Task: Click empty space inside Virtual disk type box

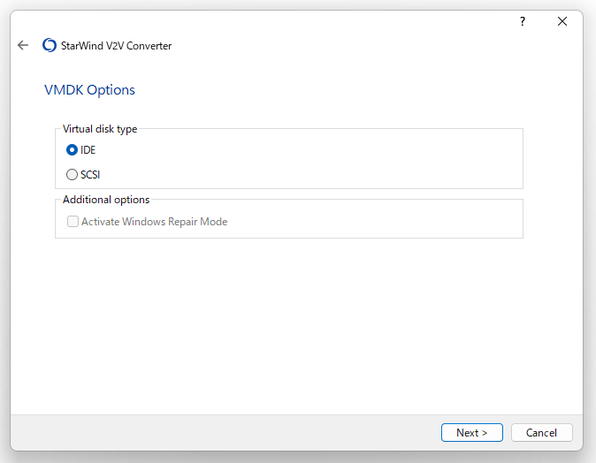Action: (304, 162)
